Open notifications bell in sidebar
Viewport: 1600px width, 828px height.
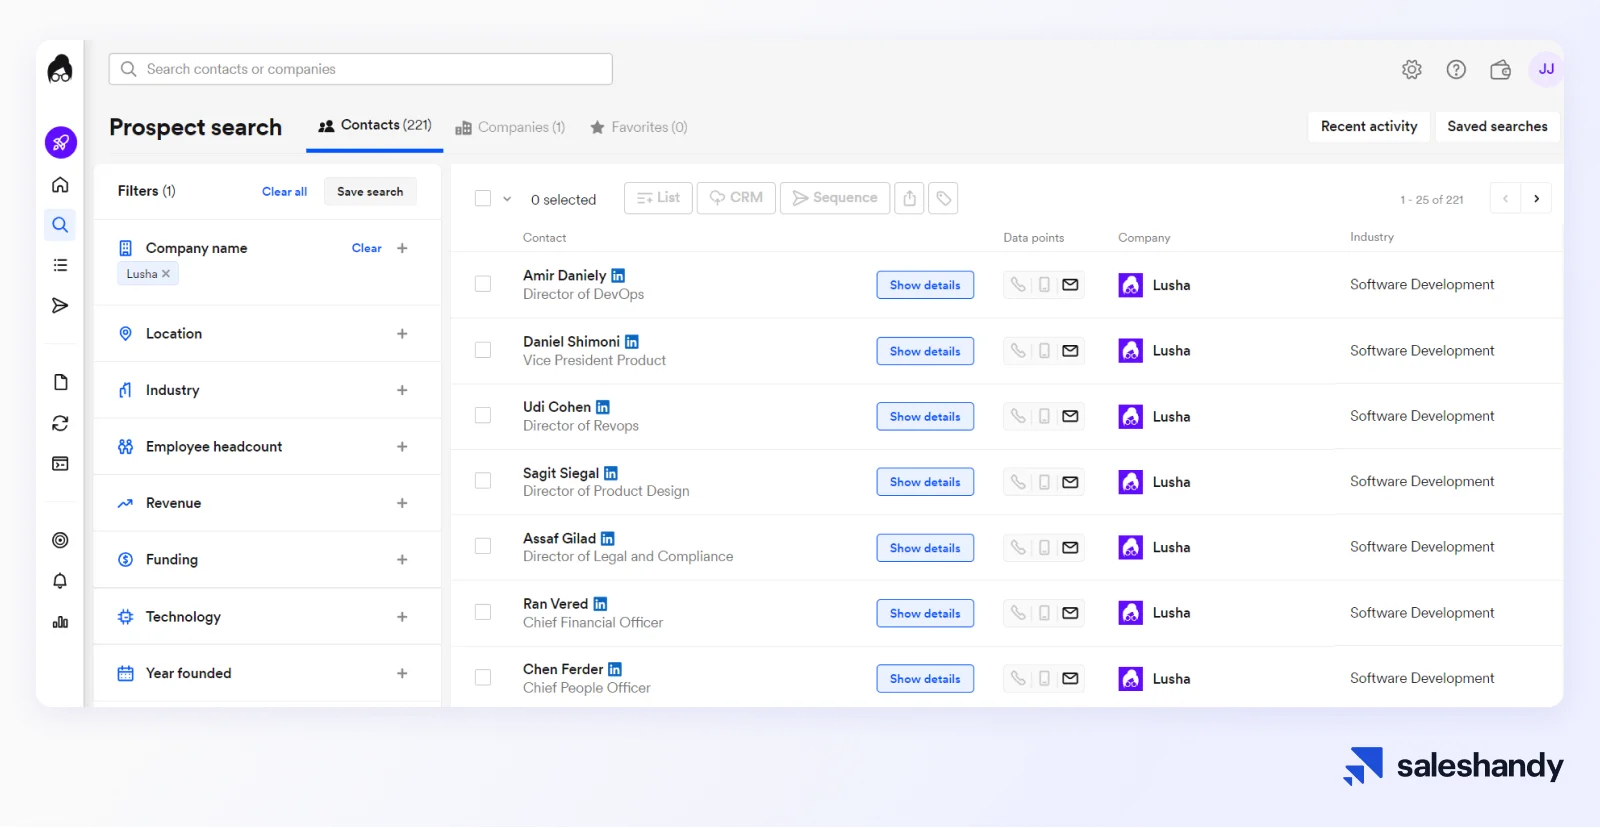(60, 581)
